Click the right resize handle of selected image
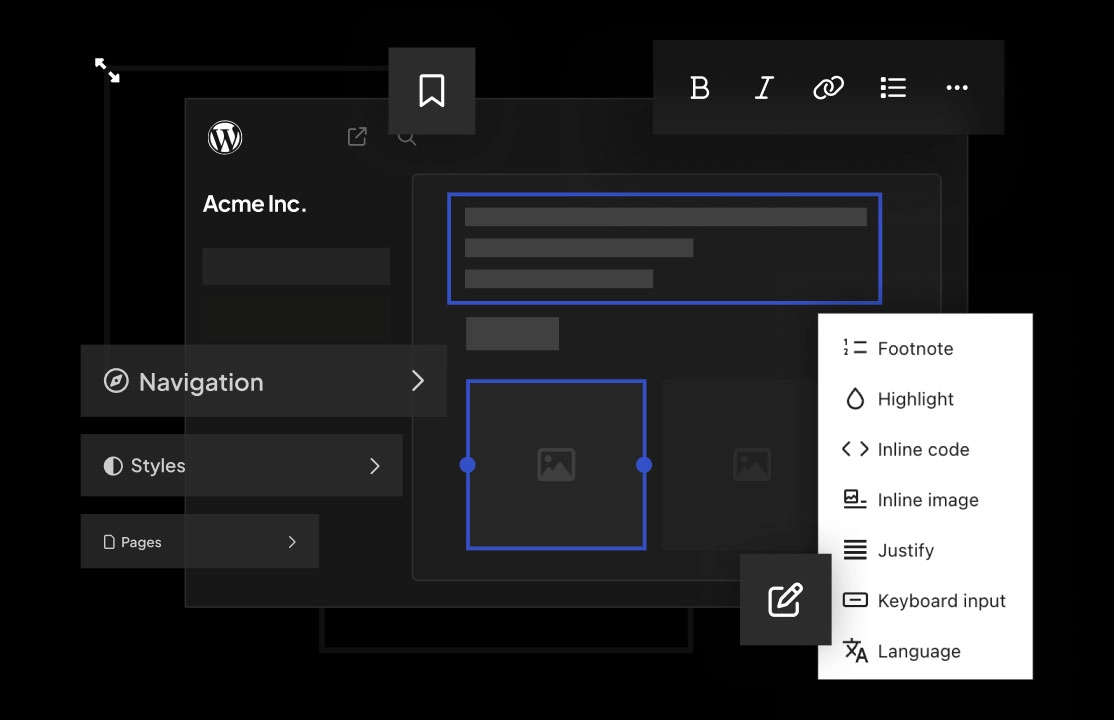 (x=644, y=465)
